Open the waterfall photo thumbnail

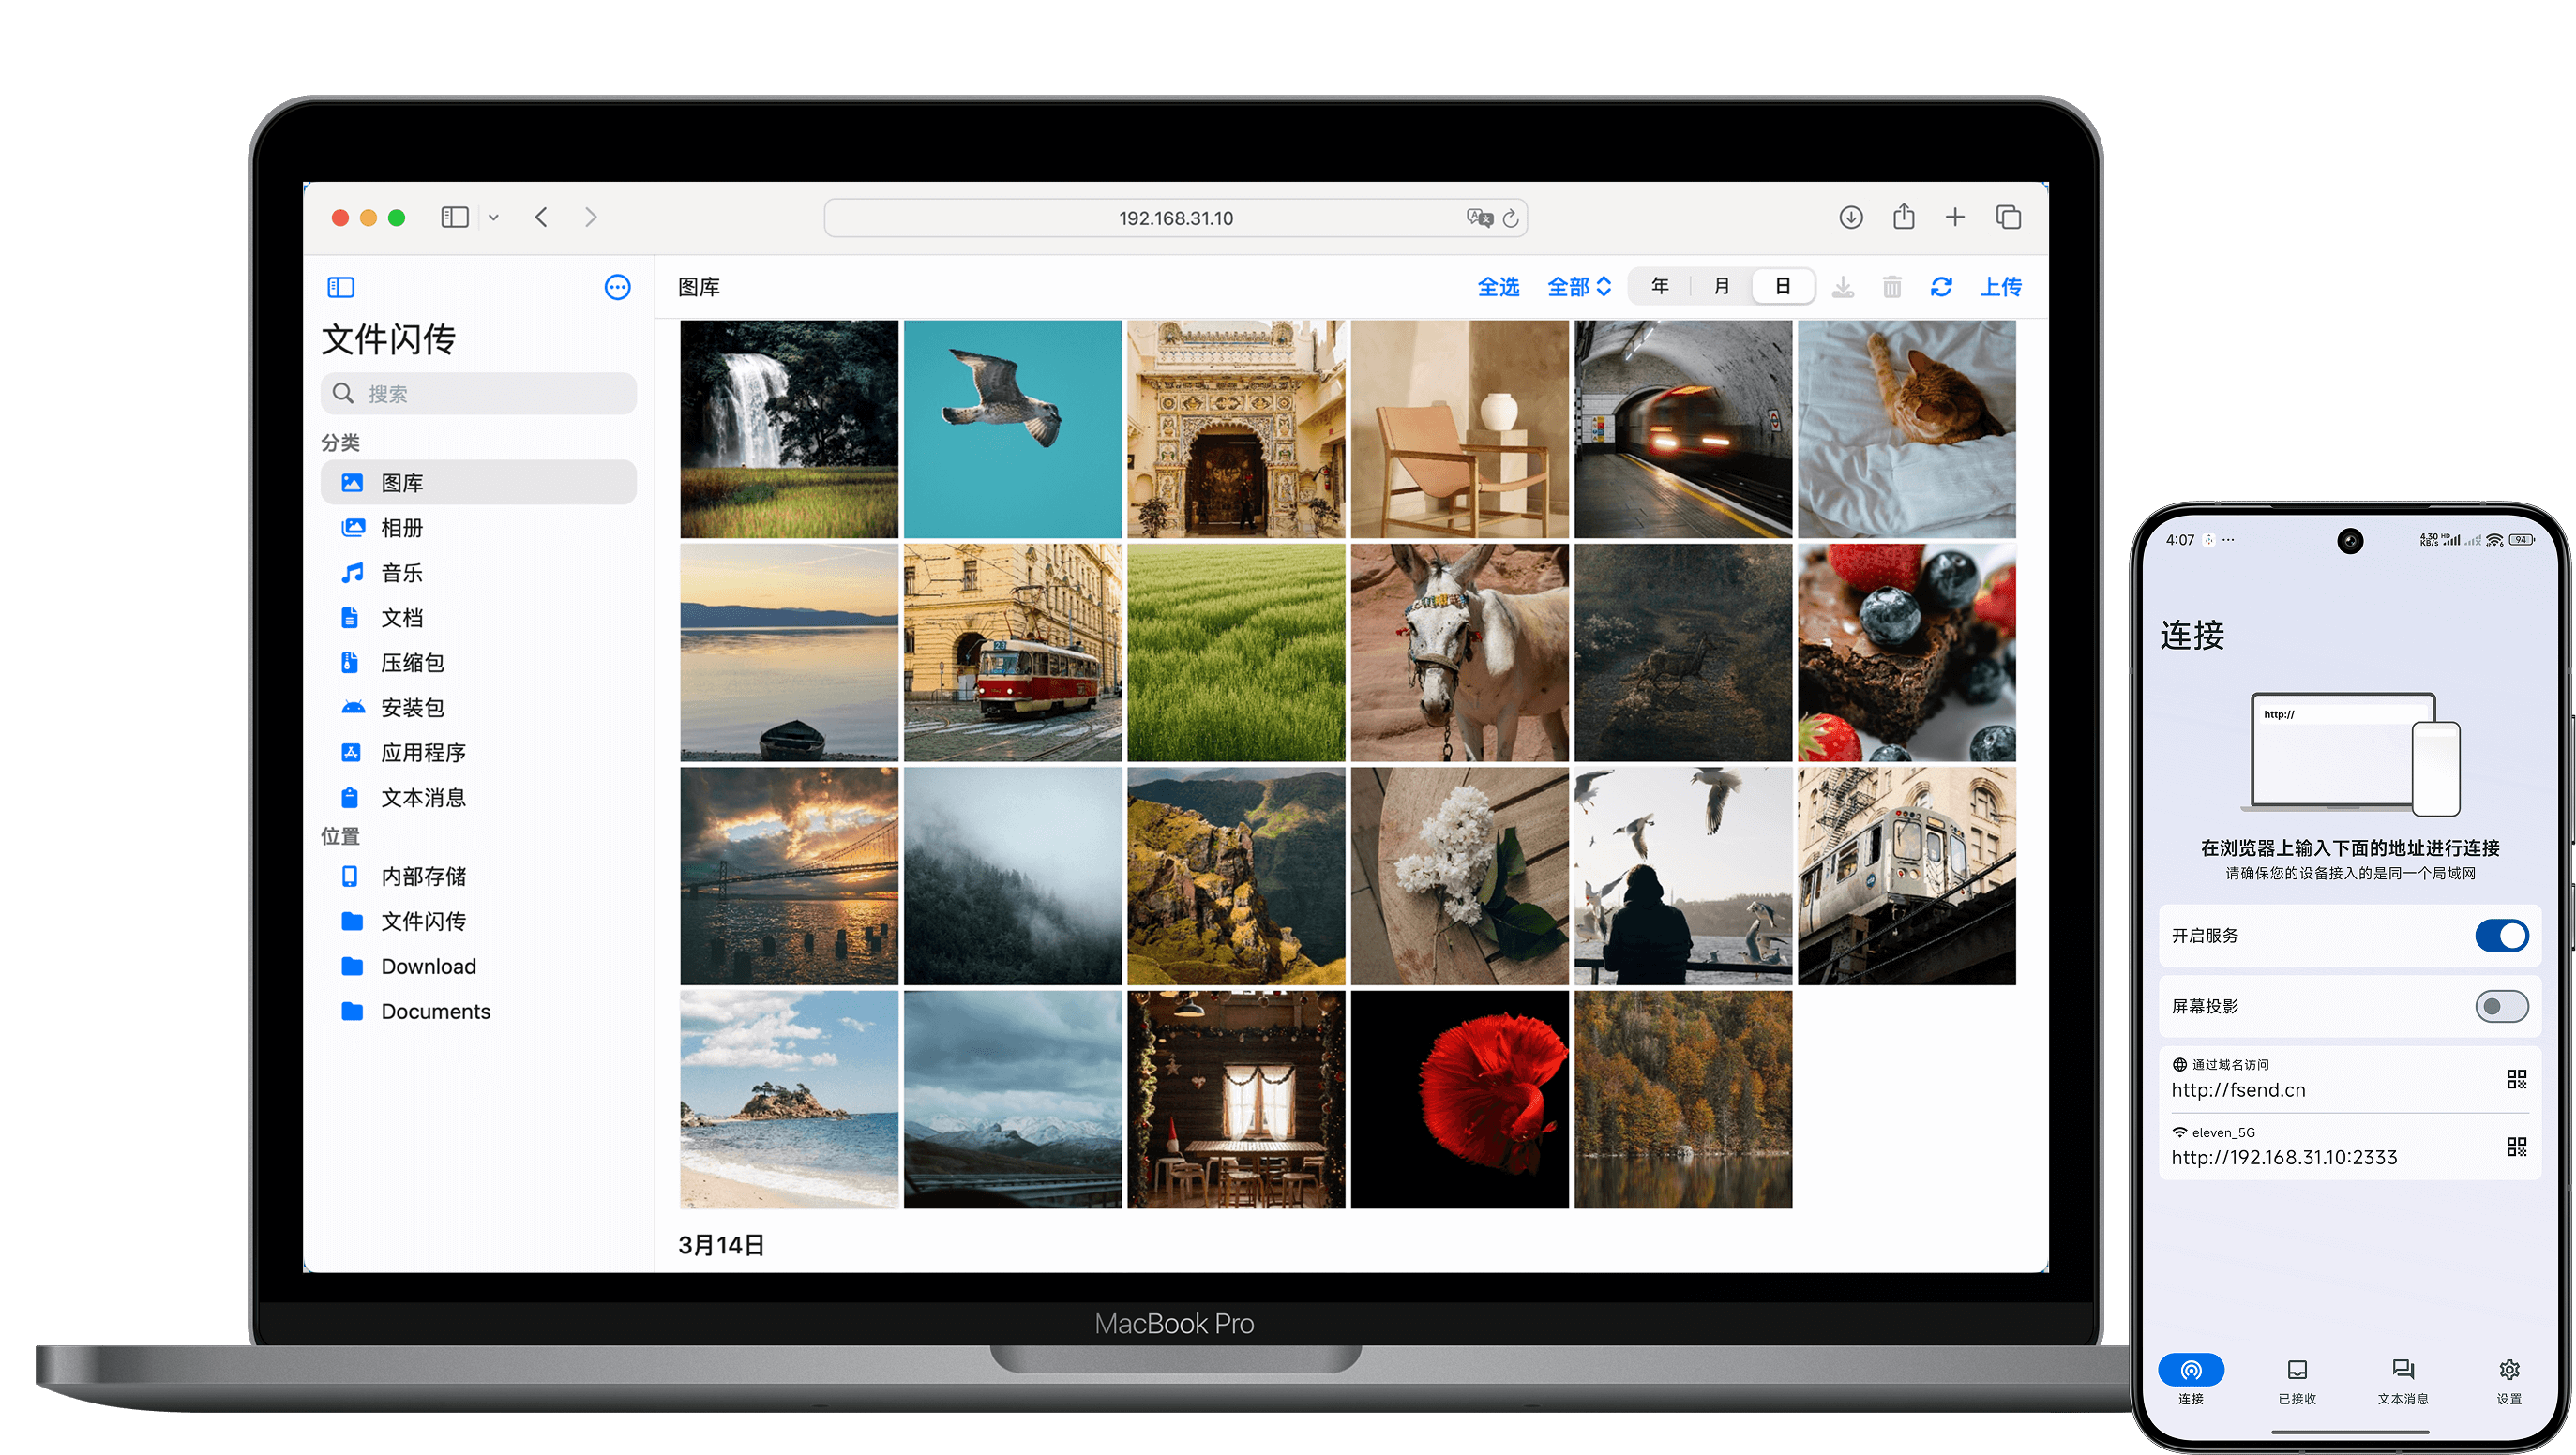click(x=789, y=429)
